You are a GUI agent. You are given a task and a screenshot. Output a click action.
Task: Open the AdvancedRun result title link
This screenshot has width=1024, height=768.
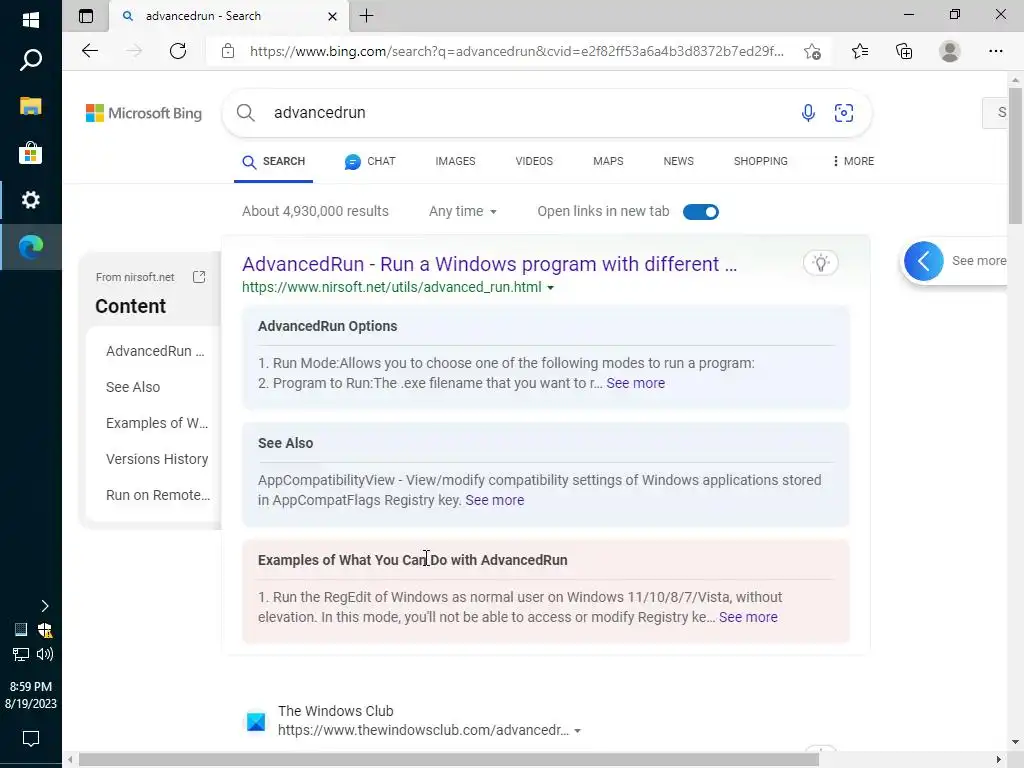pos(489,264)
